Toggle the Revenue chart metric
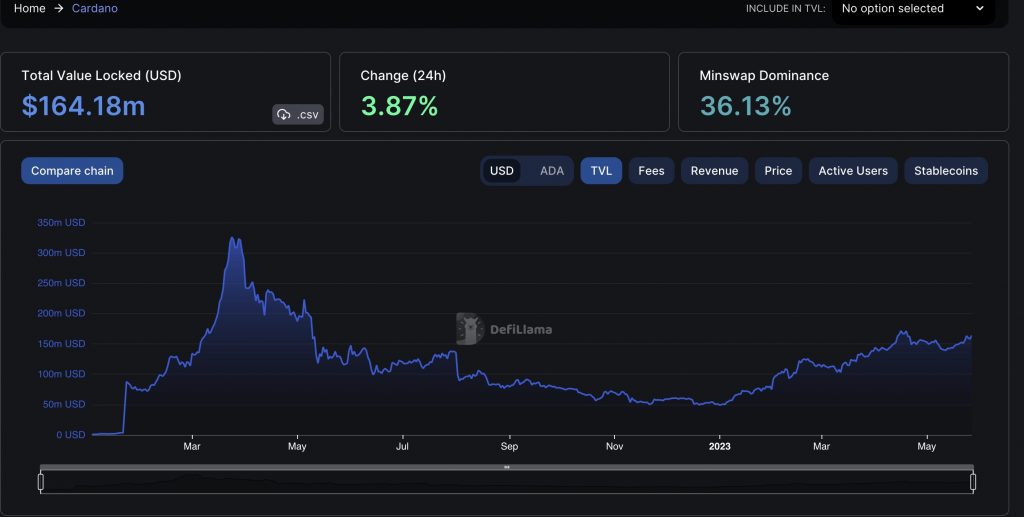The width and height of the screenshot is (1024, 517). click(x=714, y=170)
